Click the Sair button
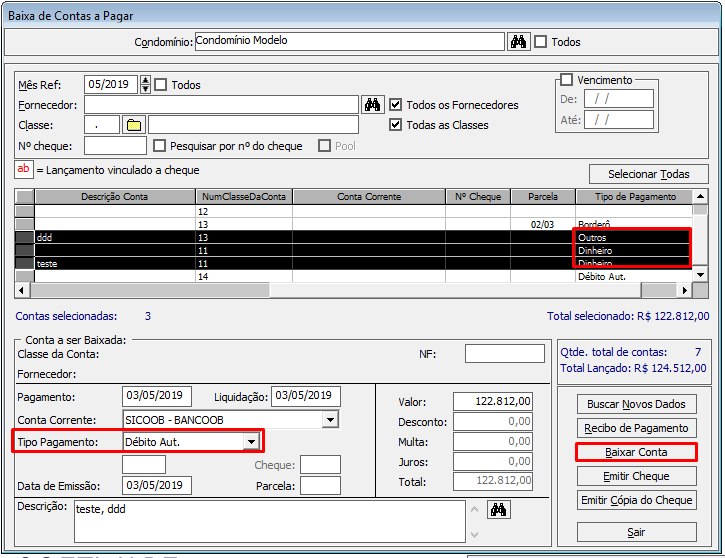The image size is (725, 558). pyautogui.click(x=636, y=532)
